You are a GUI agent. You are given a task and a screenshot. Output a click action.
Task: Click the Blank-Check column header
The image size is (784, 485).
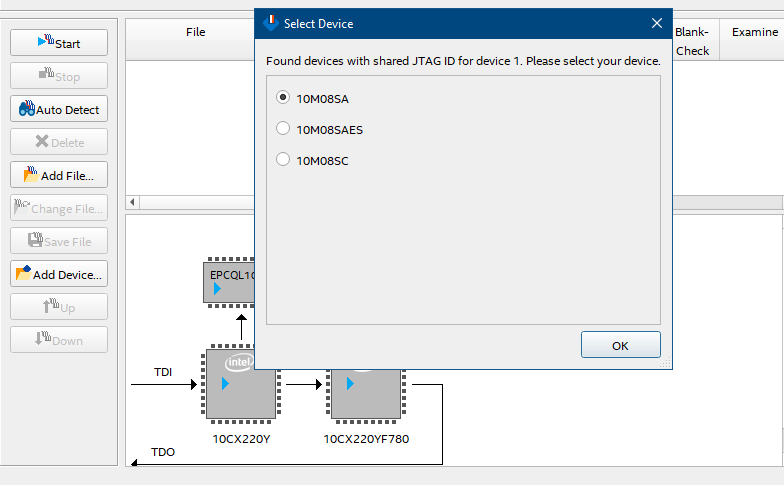click(692, 41)
